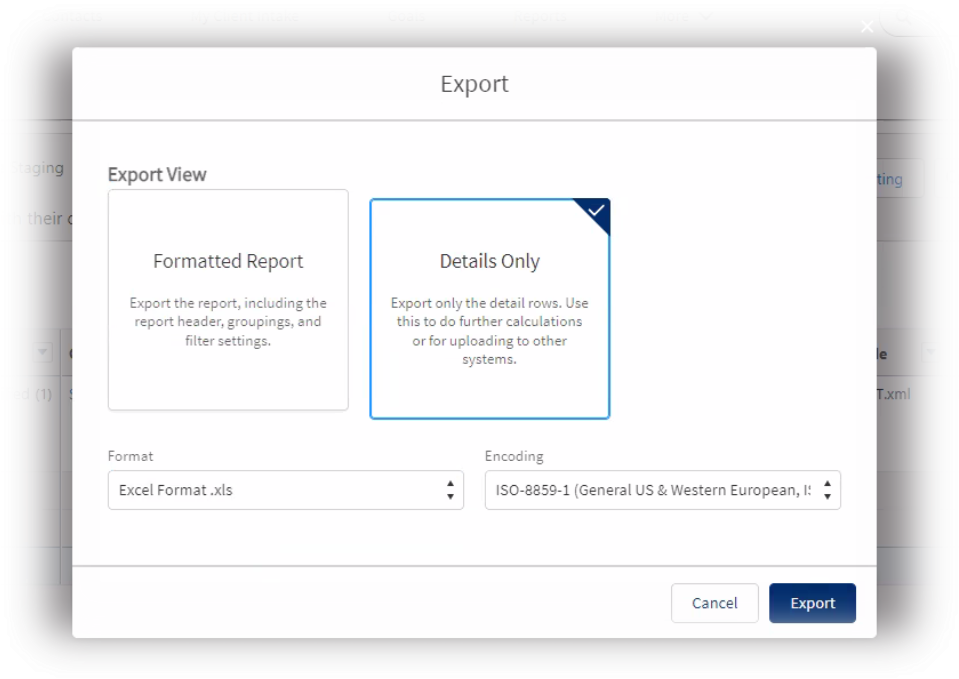Open the right column header arrow menu
The image size is (959, 679).
click(931, 352)
